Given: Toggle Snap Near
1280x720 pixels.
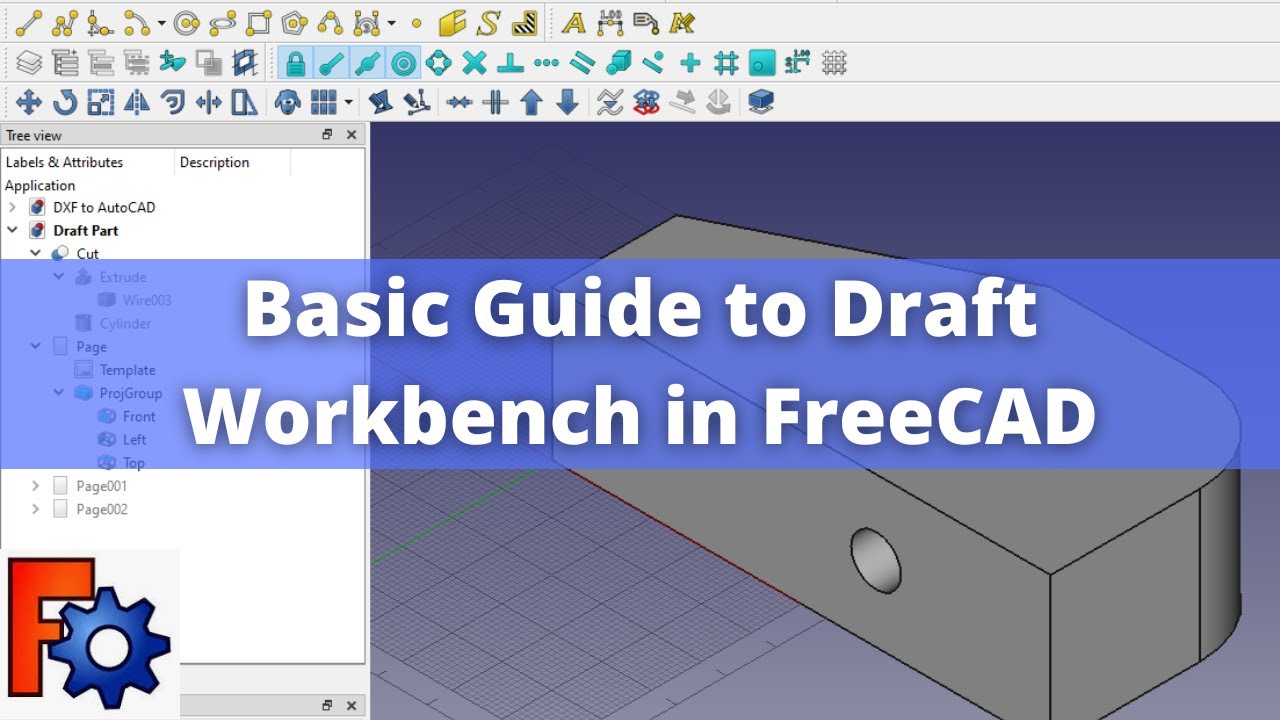Looking at the screenshot, I should (654, 63).
